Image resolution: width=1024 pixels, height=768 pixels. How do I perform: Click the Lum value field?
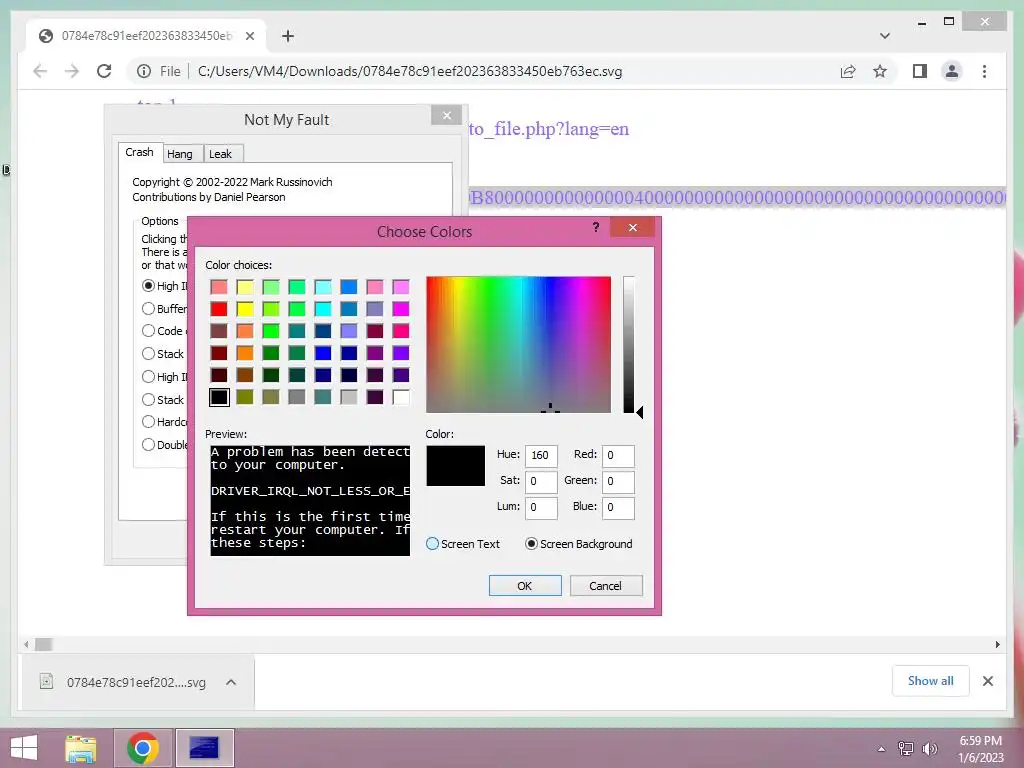(x=541, y=507)
